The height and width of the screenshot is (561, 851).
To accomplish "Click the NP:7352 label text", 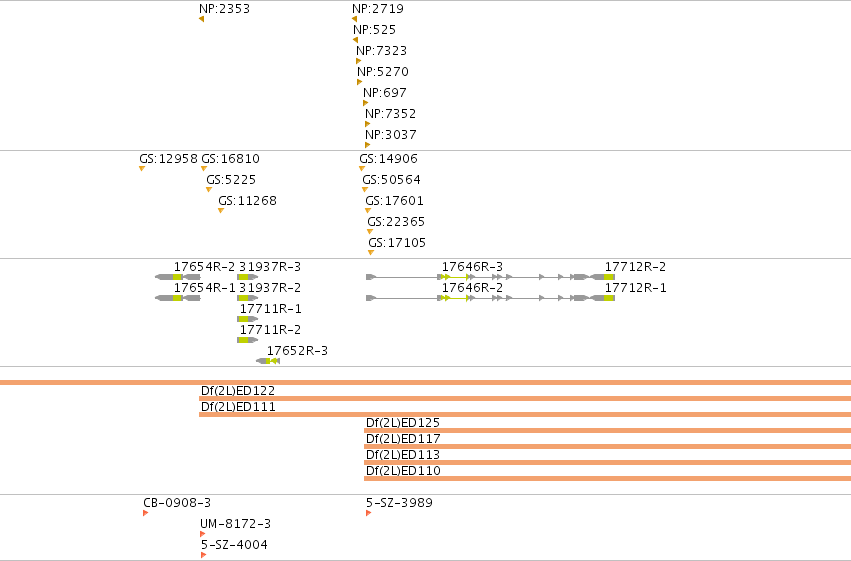I will (391, 114).
